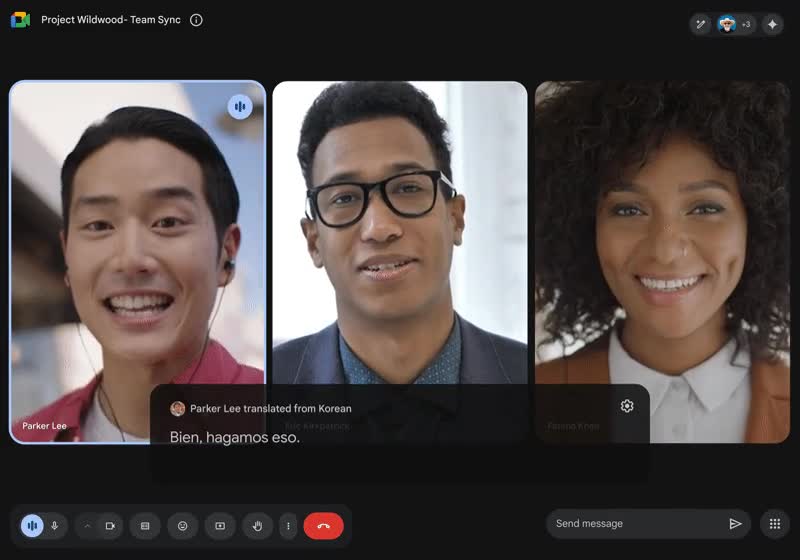
Task: Expand camera options chevron
Action: pyautogui.click(x=87, y=526)
